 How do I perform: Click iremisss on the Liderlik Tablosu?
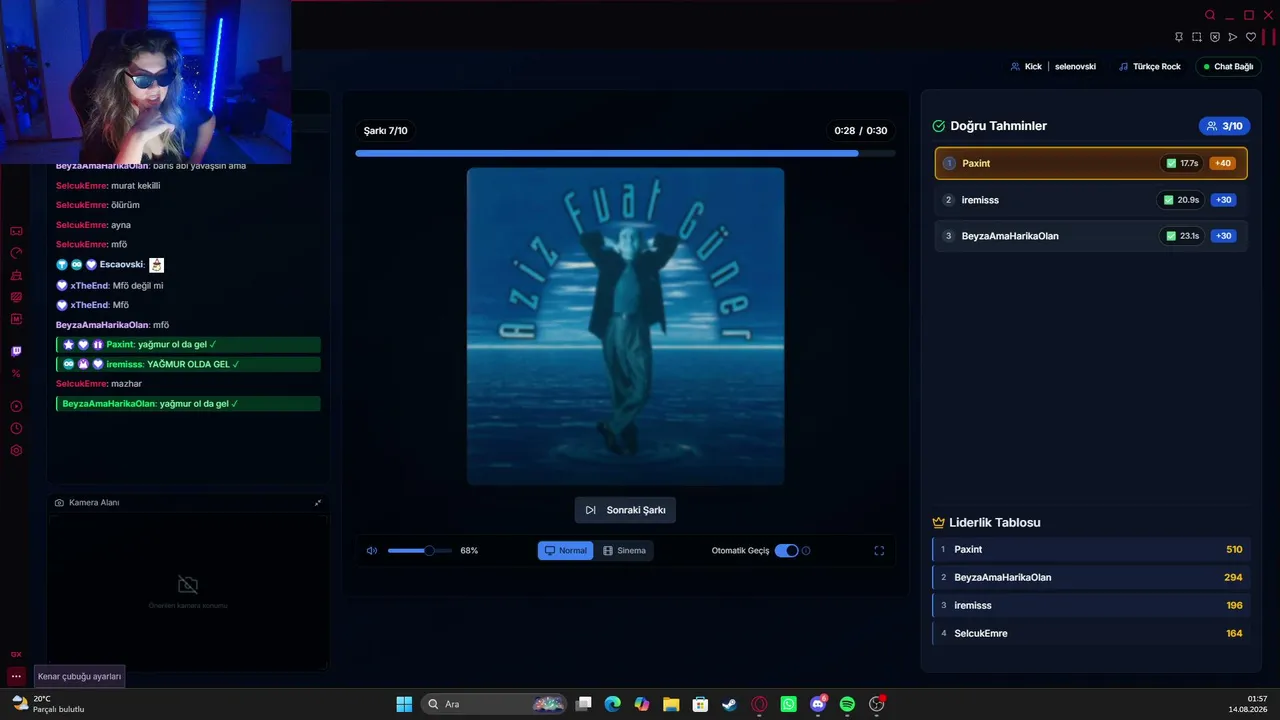coord(1091,605)
